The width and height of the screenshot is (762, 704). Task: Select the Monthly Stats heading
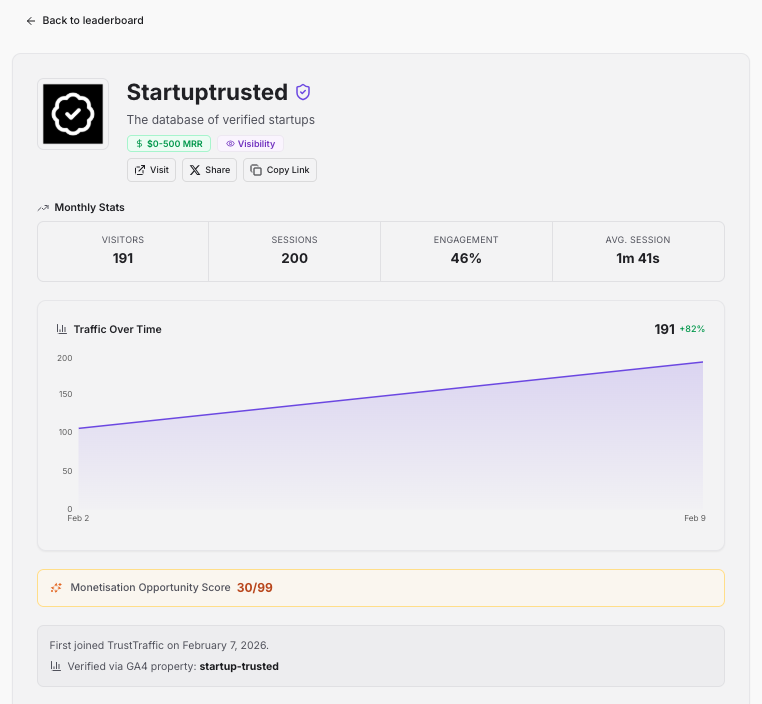(89, 207)
